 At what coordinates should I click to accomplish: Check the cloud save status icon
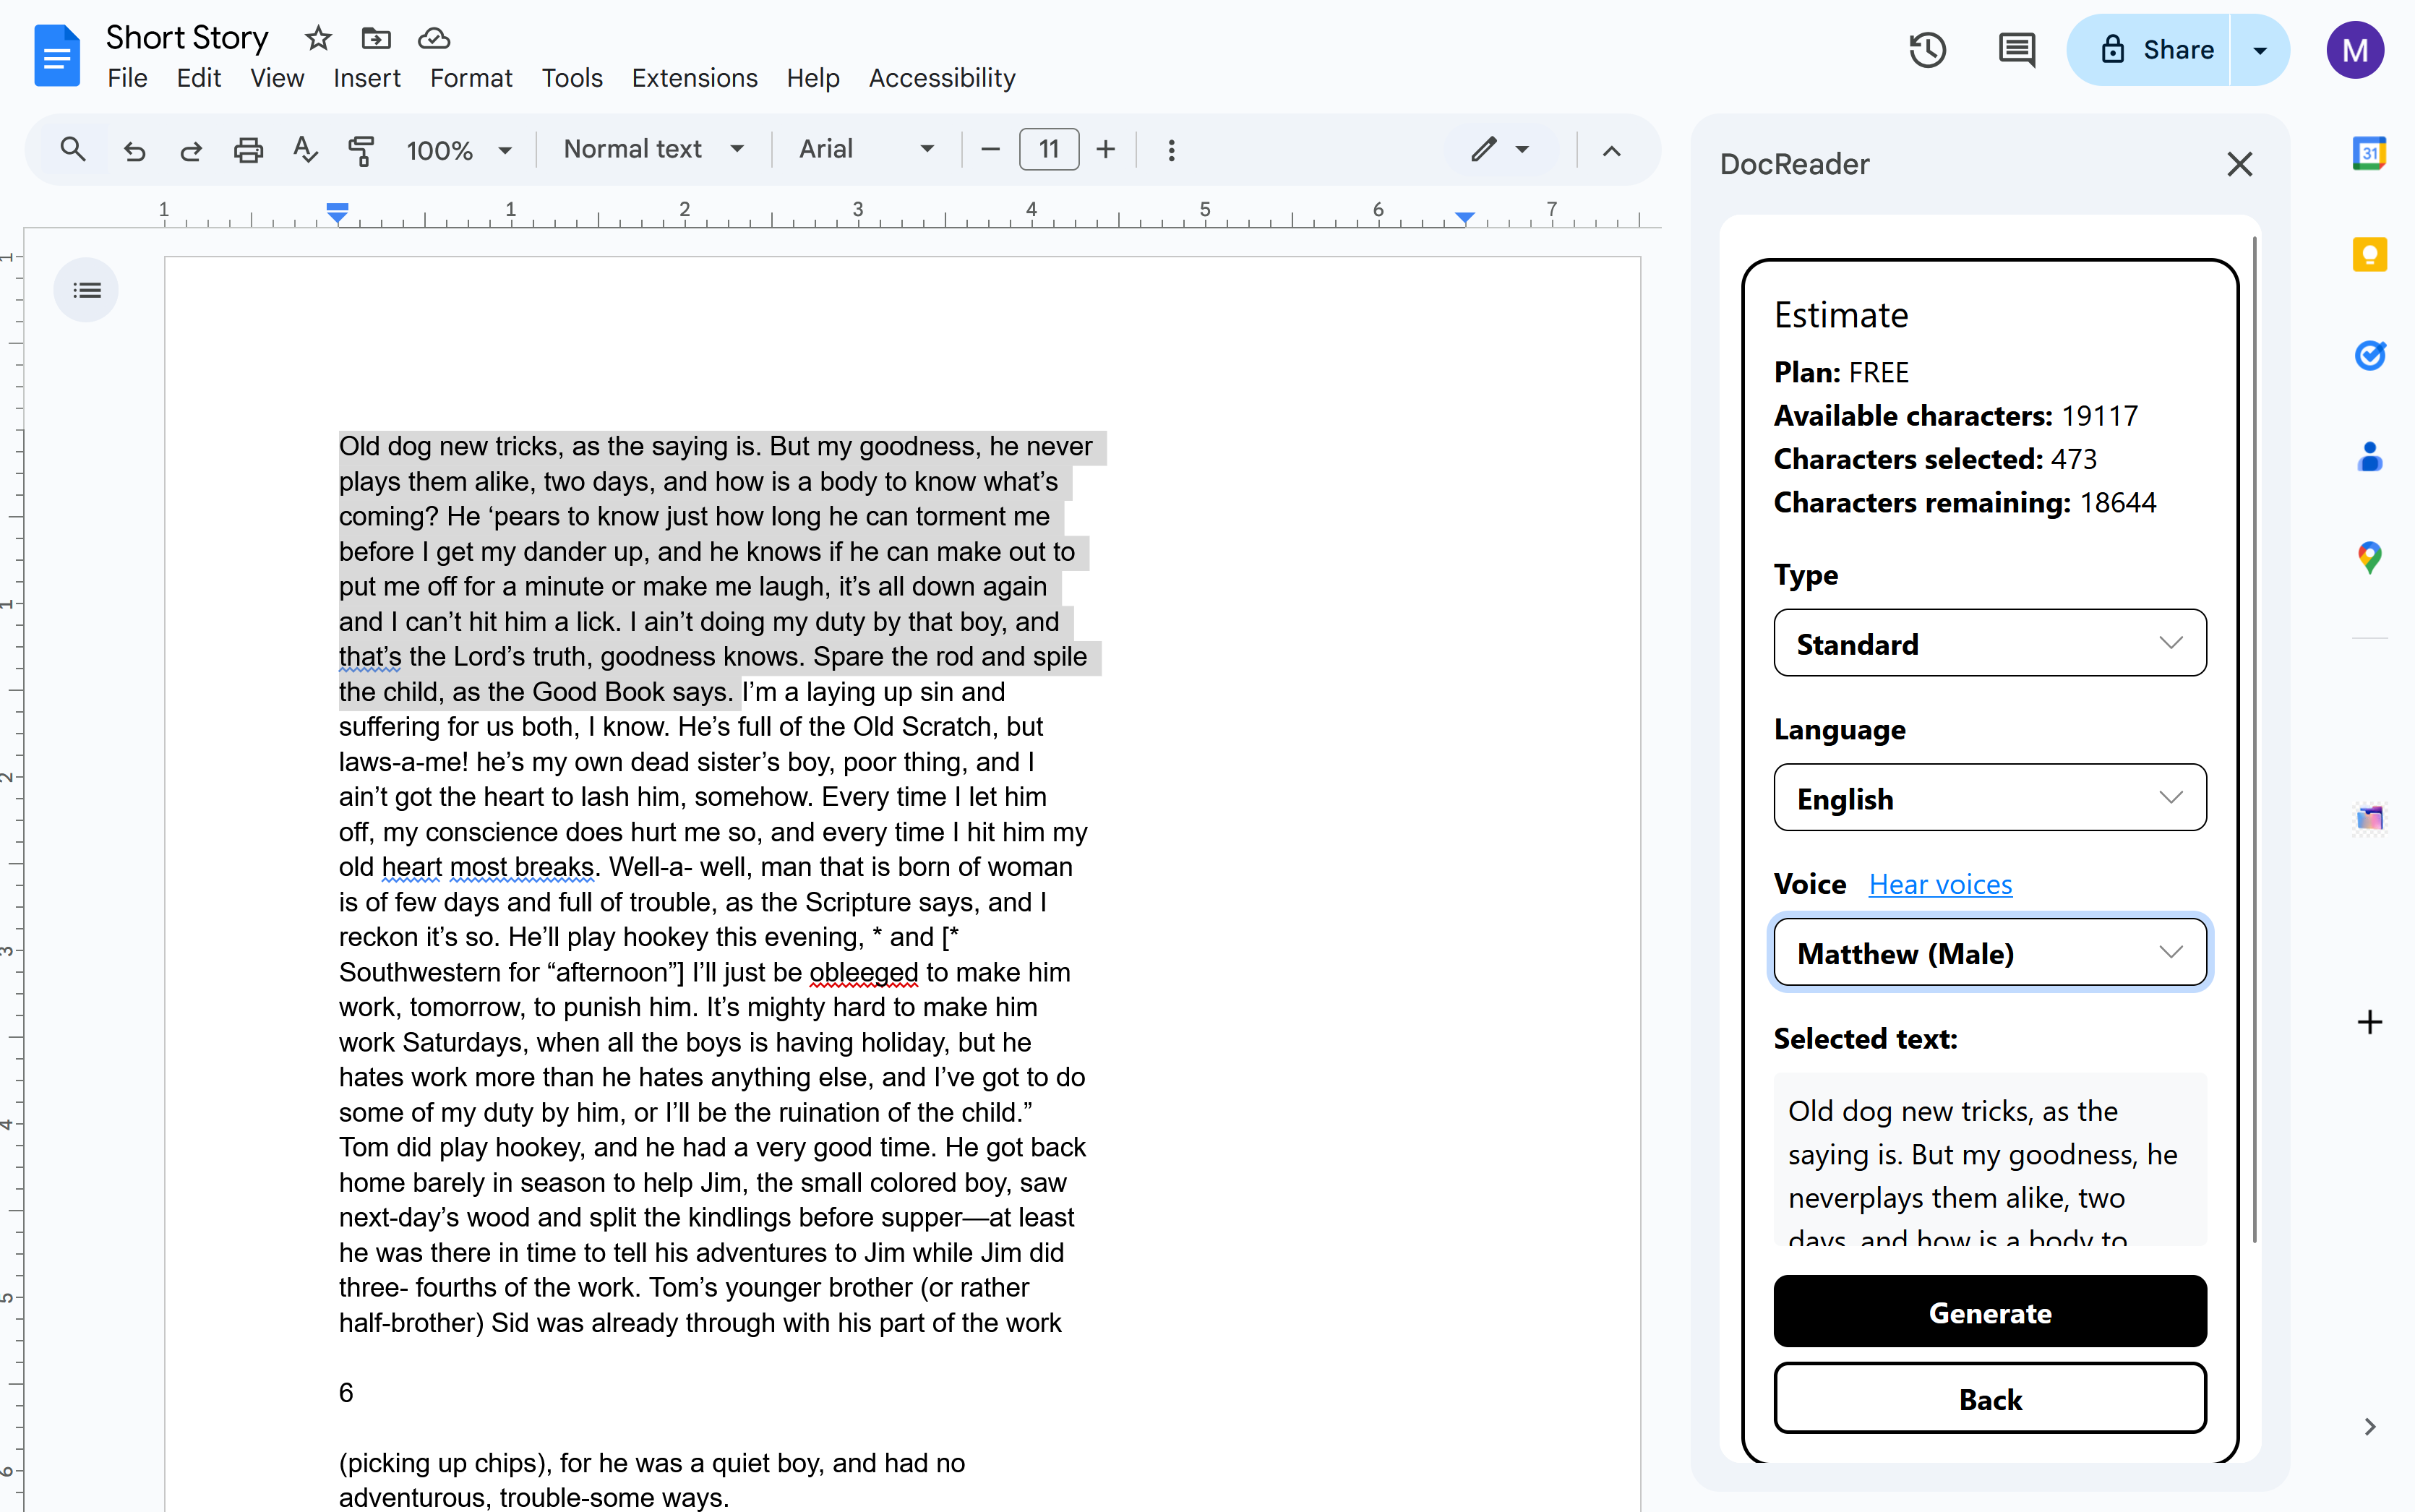coord(433,38)
